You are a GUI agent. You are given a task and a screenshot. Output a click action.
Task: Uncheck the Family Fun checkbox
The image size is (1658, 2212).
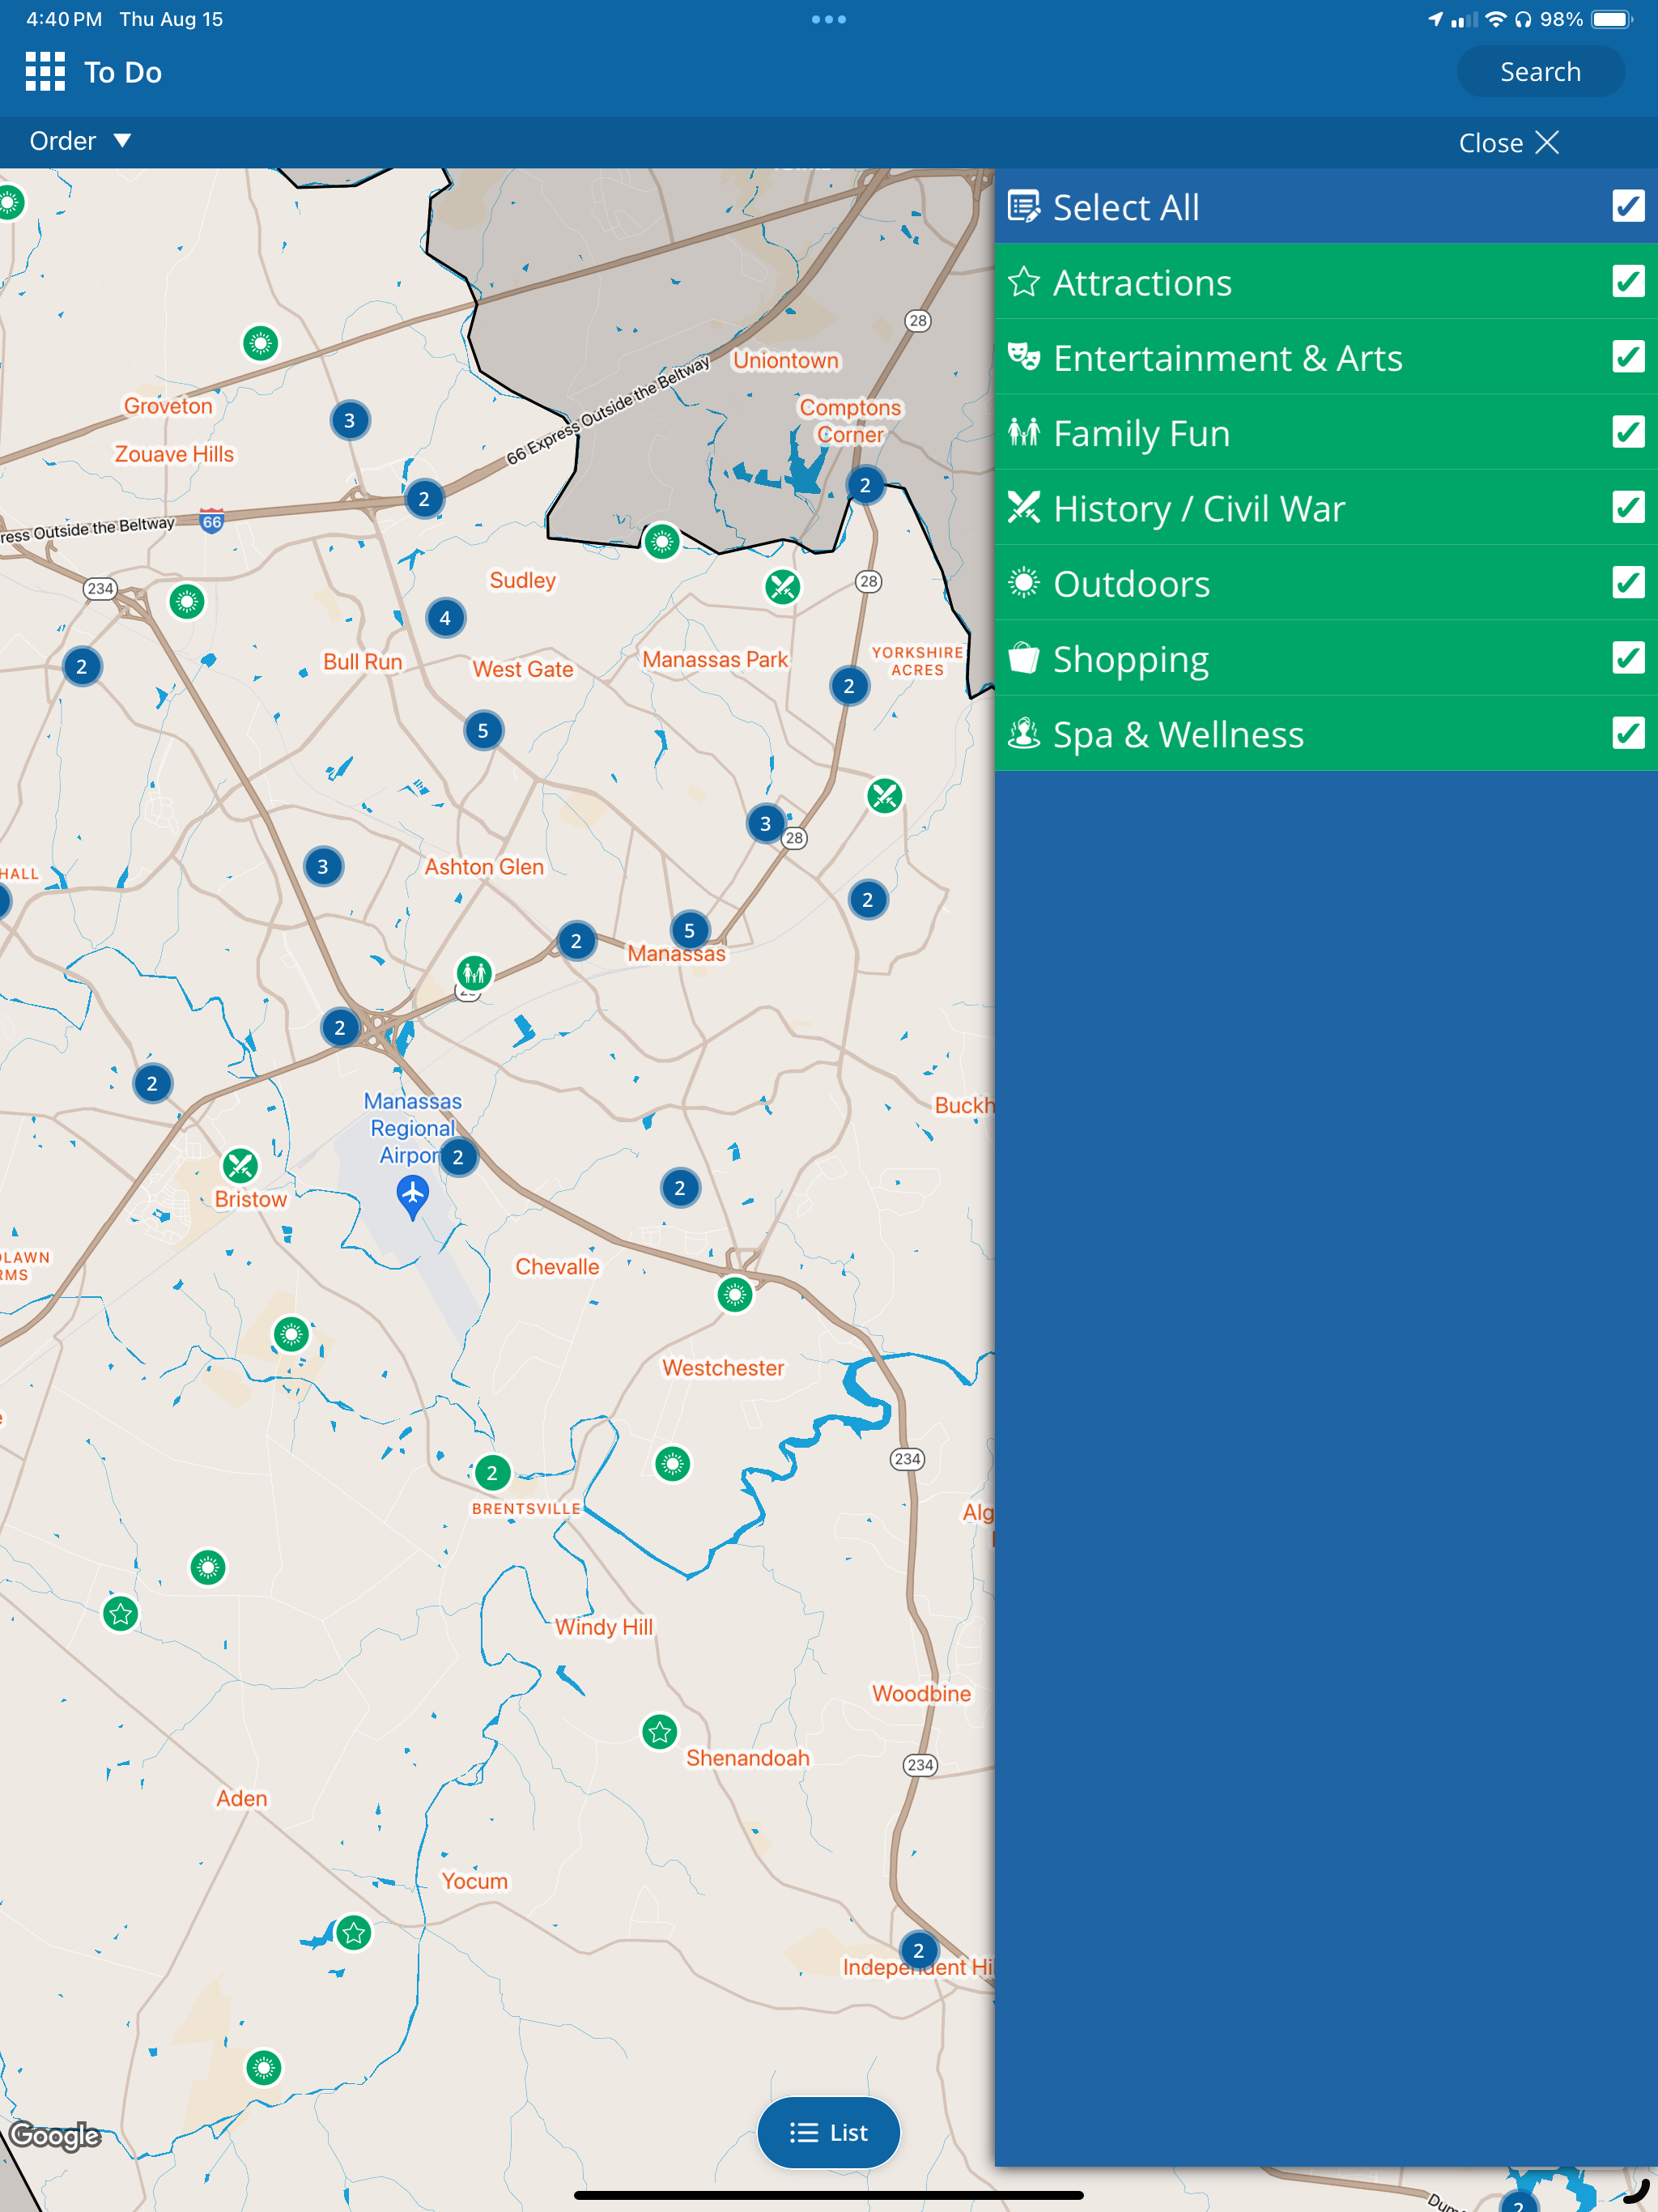1628,432
